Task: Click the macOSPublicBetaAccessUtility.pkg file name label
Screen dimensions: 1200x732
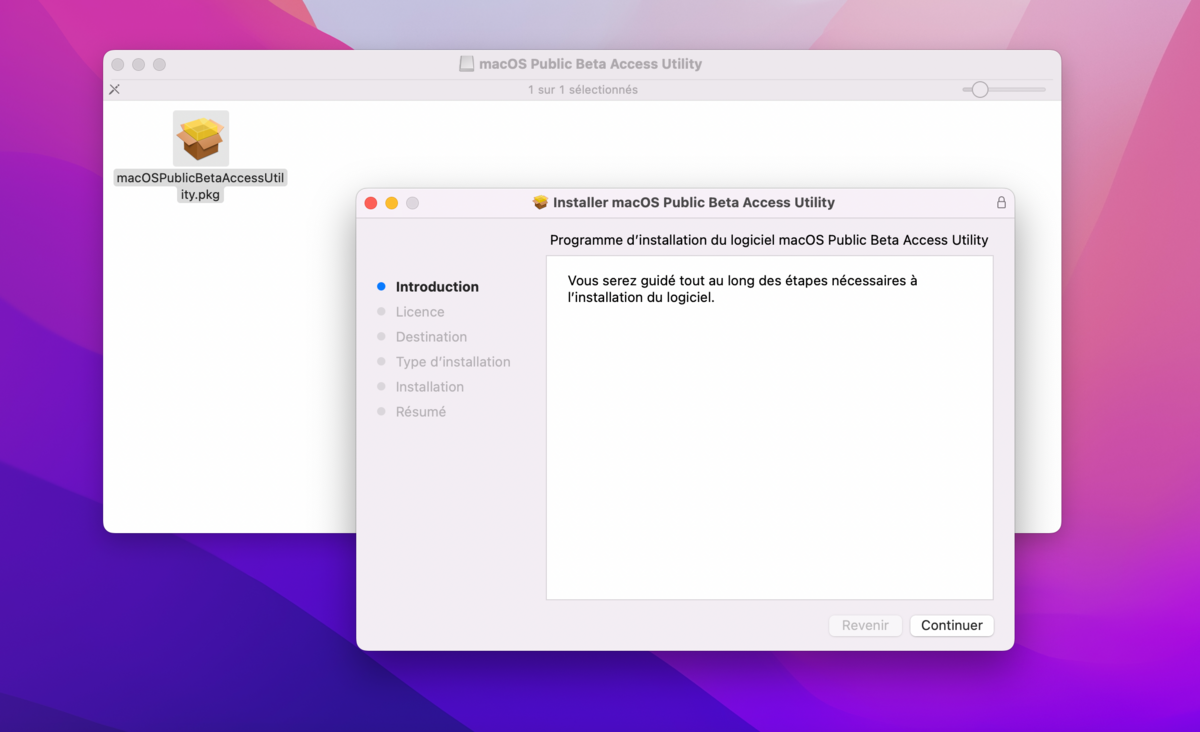Action: [x=201, y=186]
